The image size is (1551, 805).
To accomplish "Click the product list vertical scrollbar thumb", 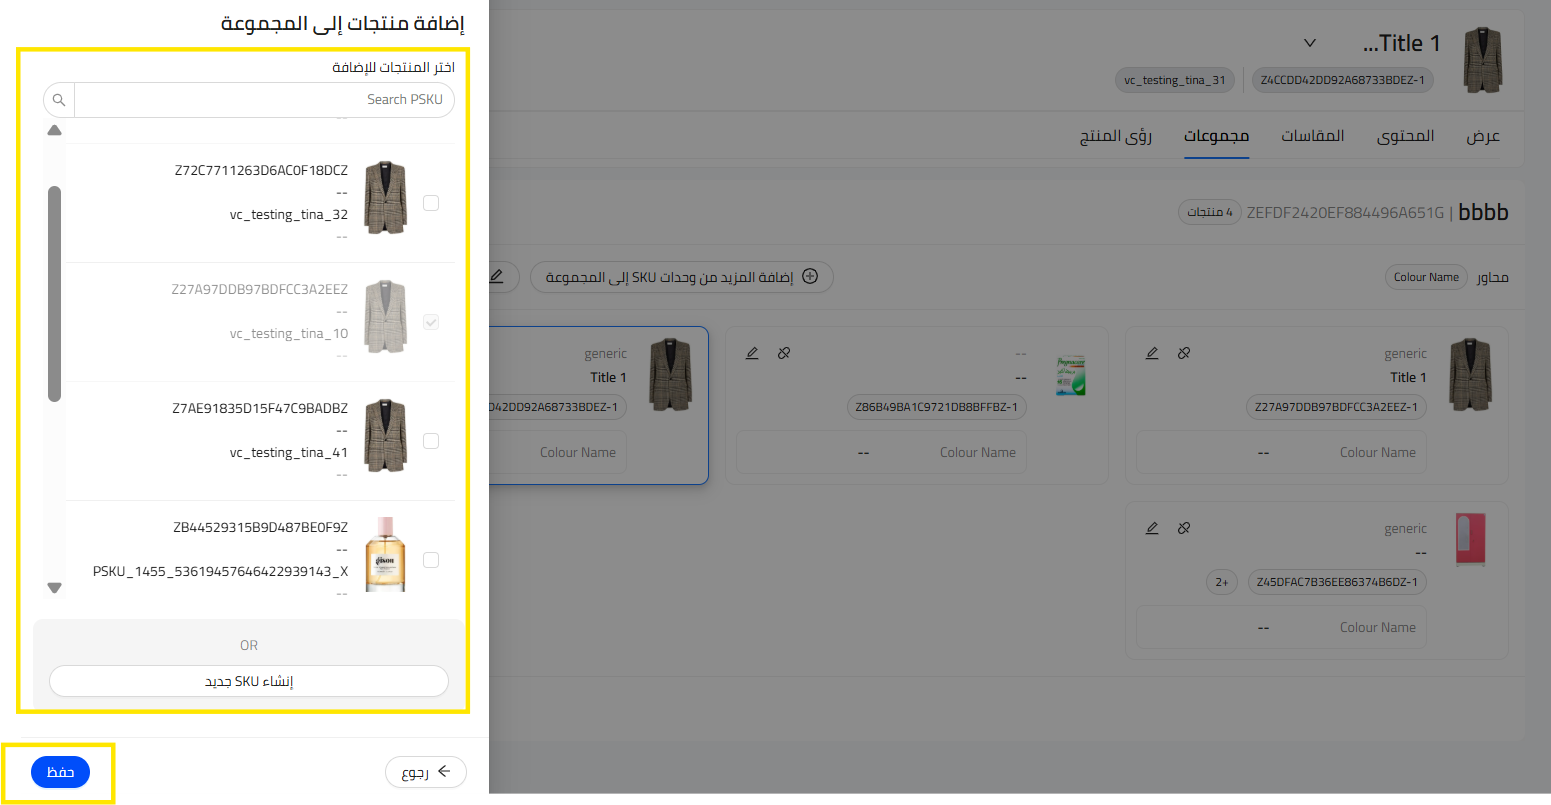I will coord(55,294).
